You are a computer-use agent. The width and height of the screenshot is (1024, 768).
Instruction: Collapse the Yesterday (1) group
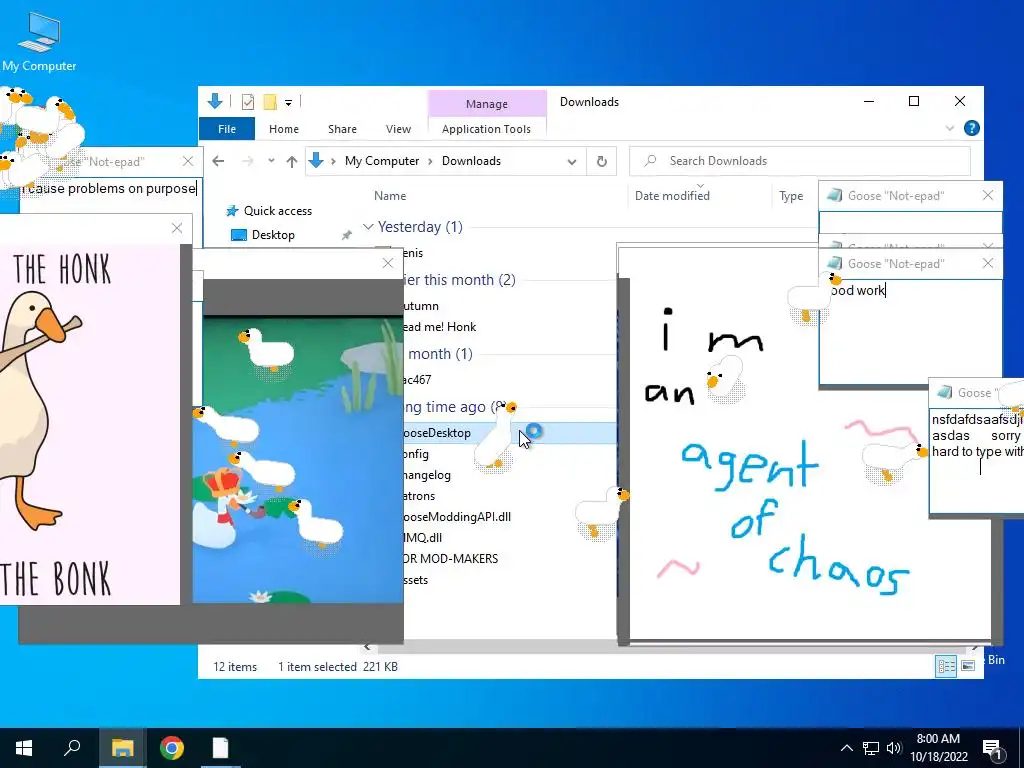click(x=368, y=227)
